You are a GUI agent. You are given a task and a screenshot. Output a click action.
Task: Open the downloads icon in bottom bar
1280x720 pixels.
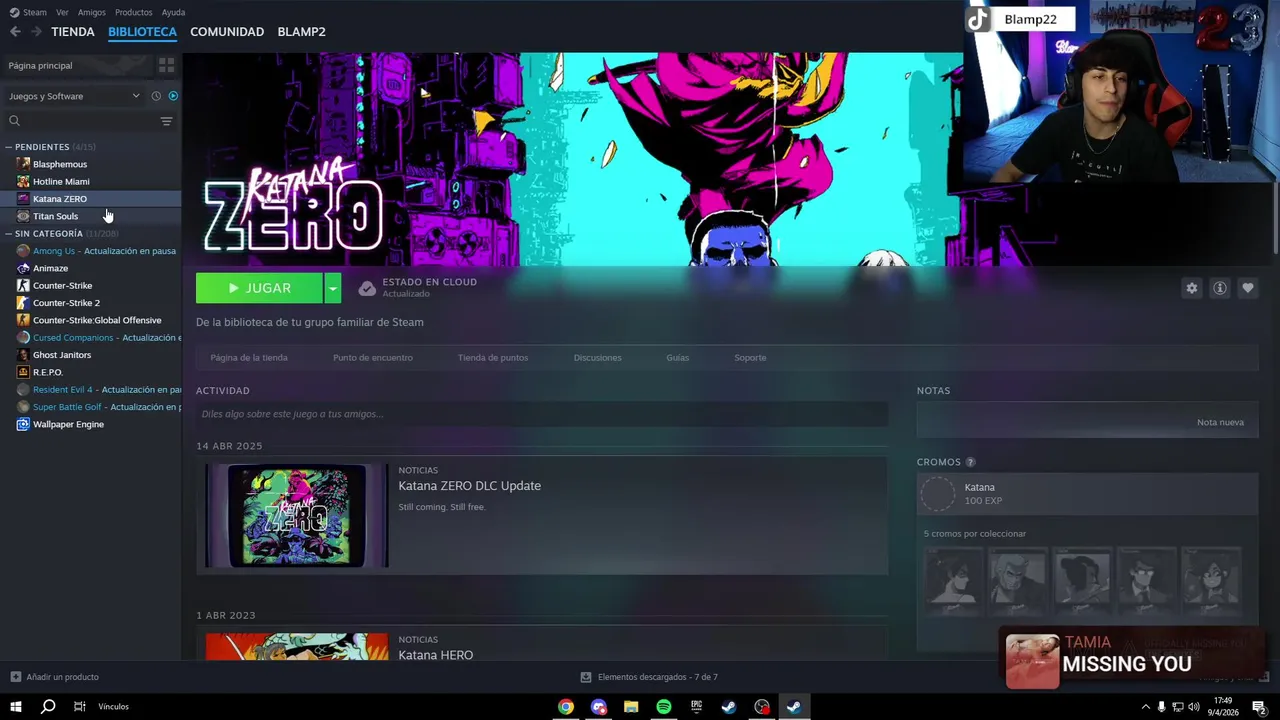point(586,677)
